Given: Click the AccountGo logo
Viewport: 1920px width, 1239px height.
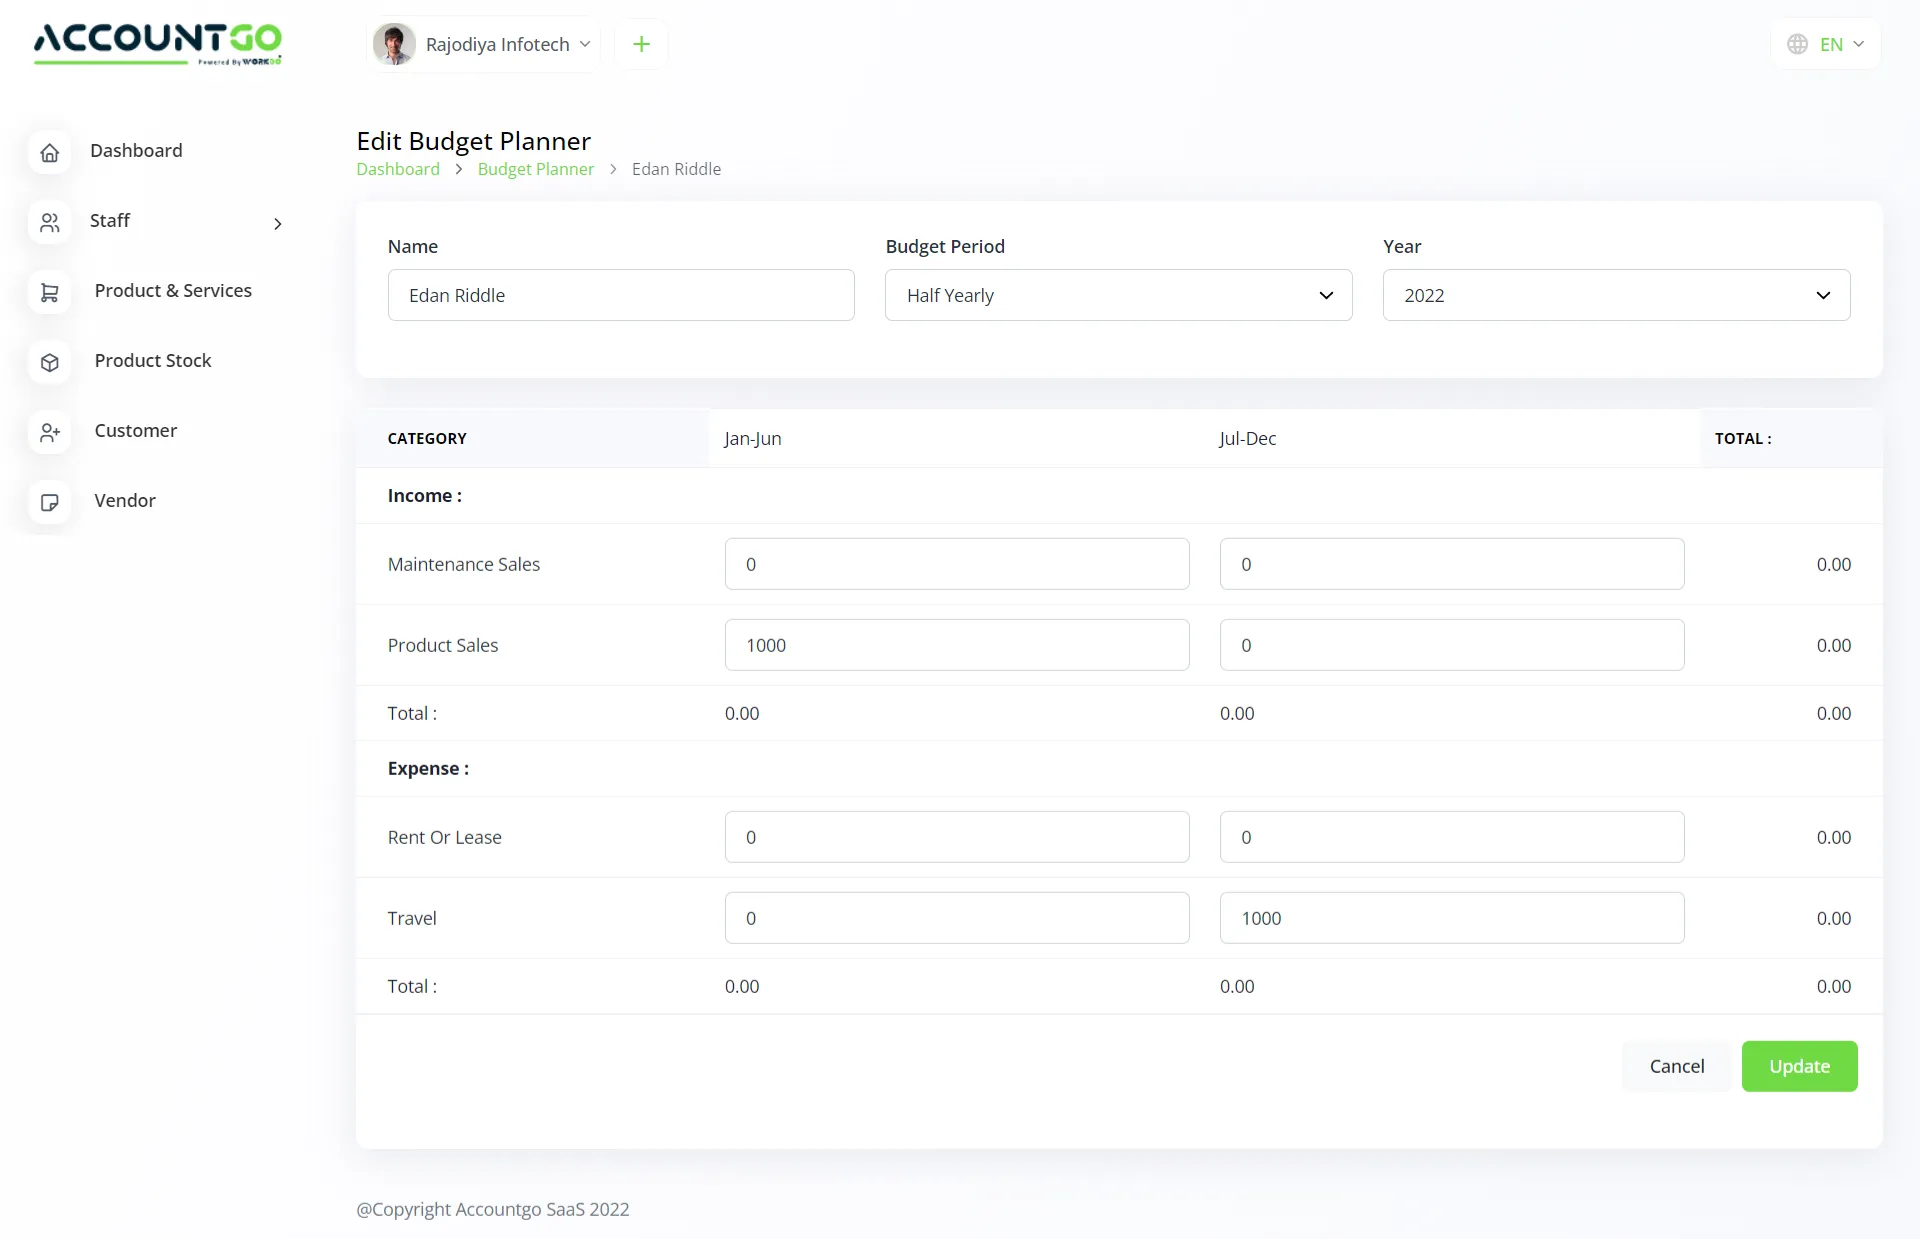Looking at the screenshot, I should point(156,44).
